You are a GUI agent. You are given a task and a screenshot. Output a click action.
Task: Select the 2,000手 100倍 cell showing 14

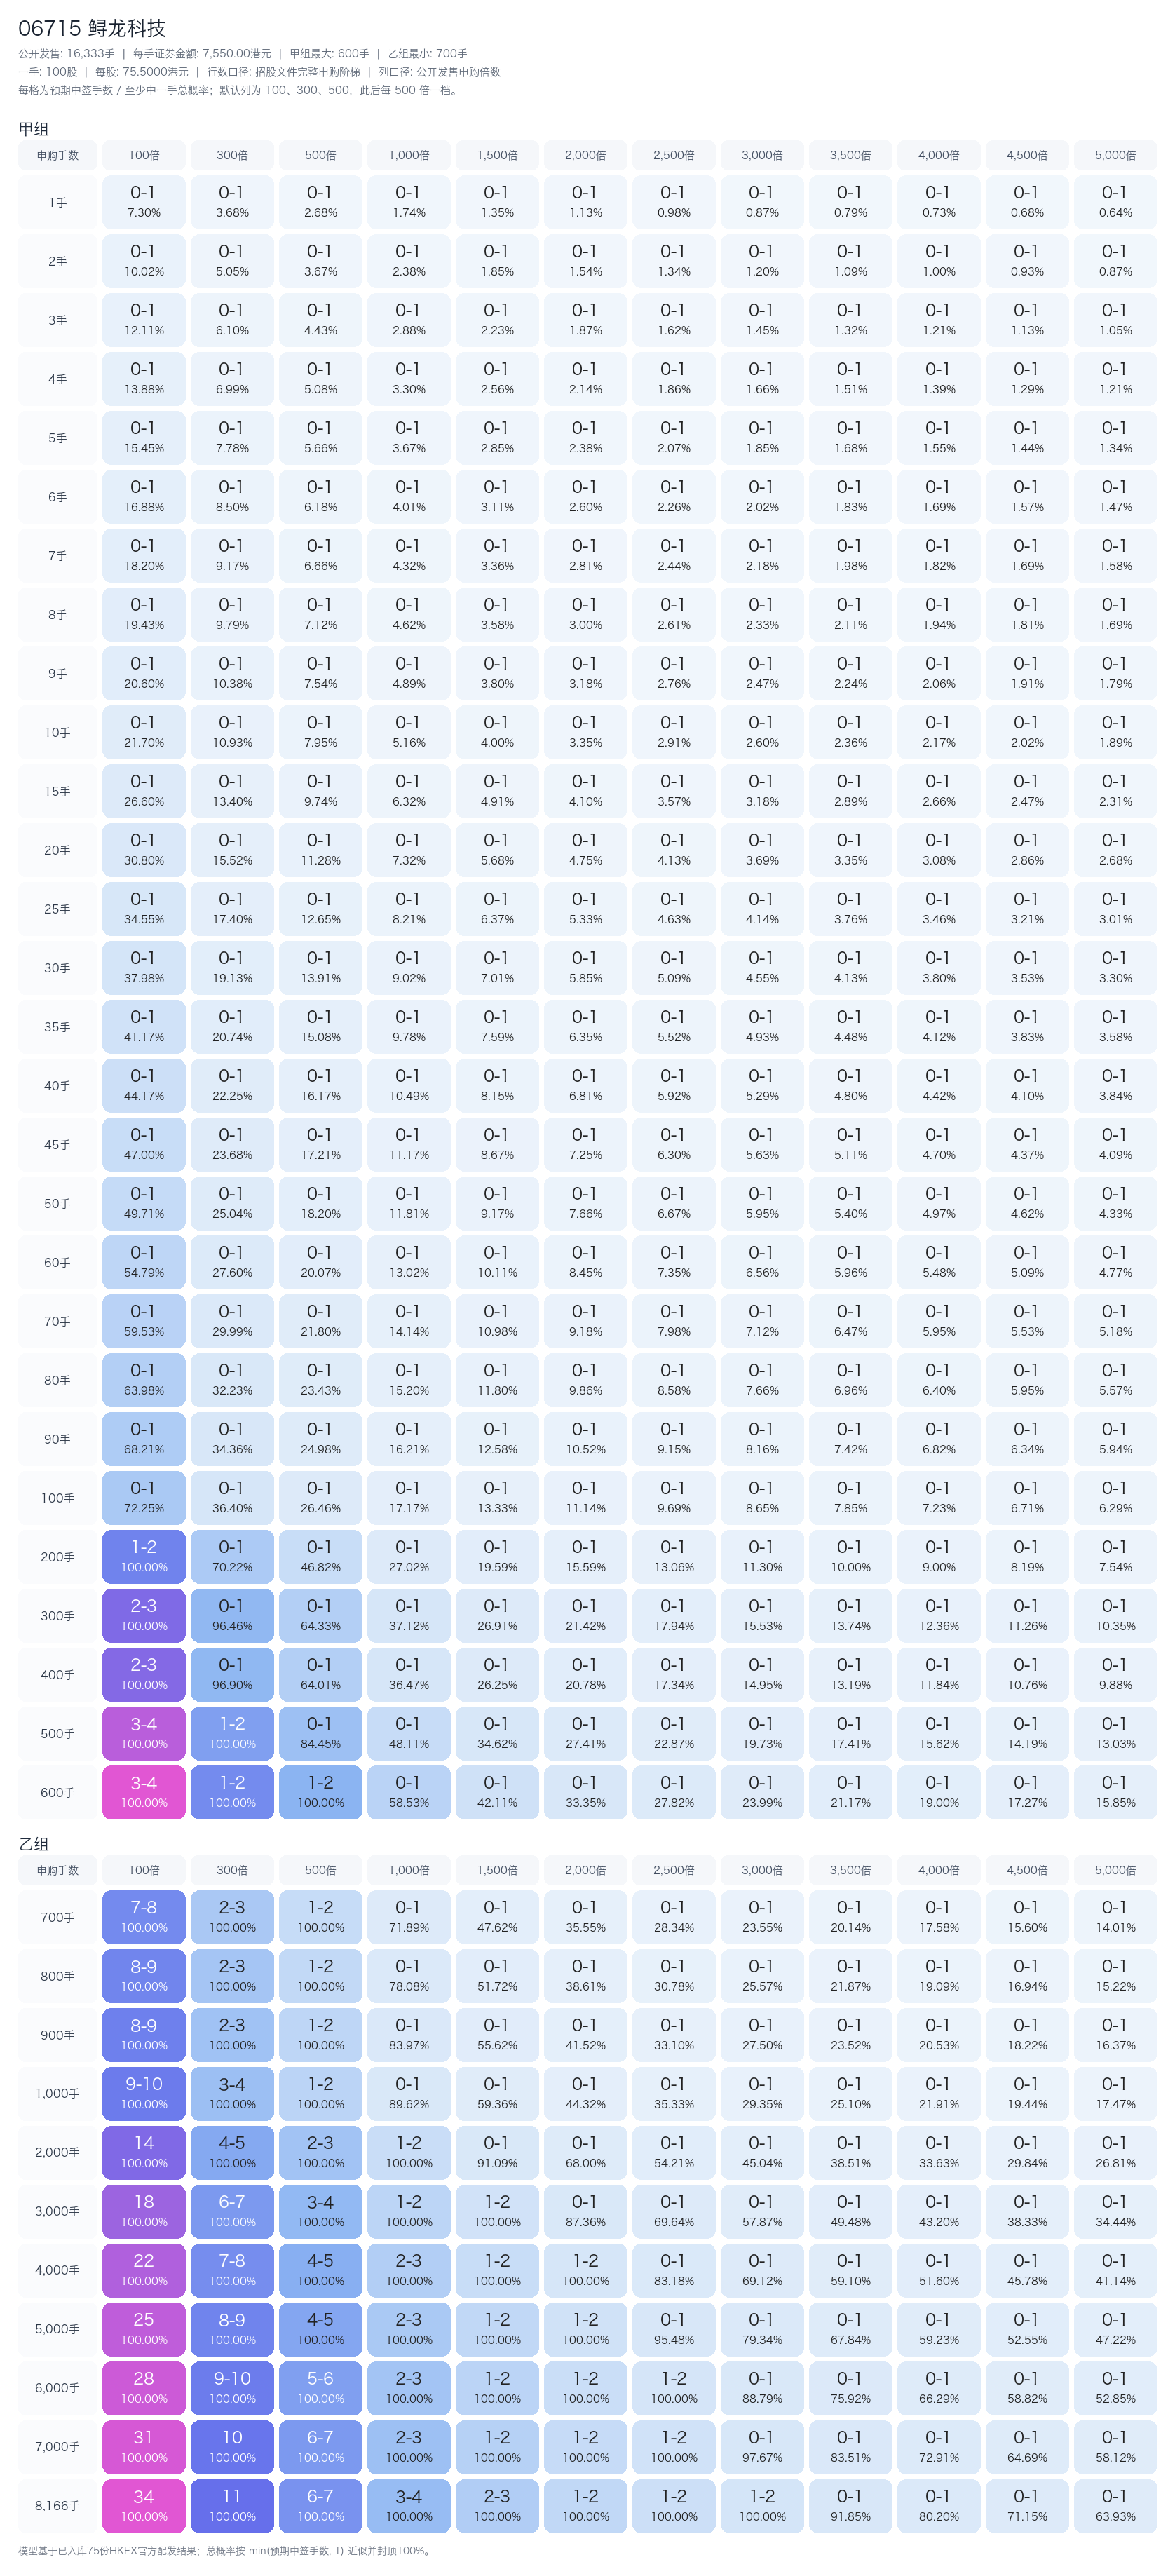[144, 2152]
